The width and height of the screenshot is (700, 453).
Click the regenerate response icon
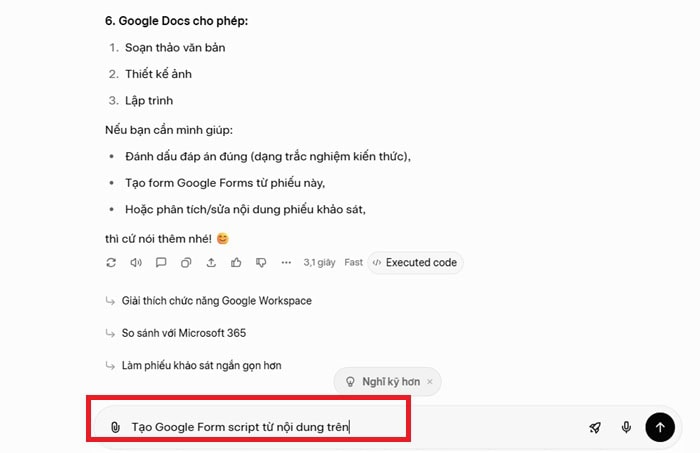coord(111,263)
